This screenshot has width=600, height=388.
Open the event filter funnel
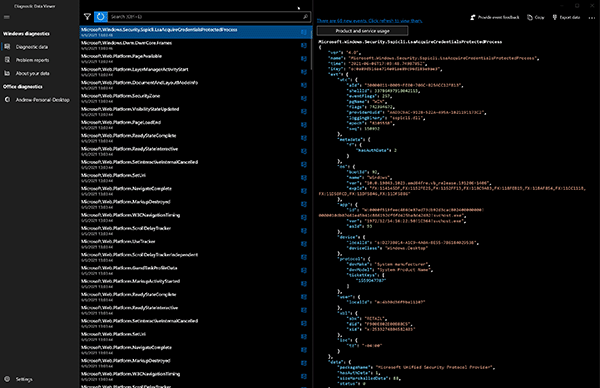pyautogui.click(x=87, y=16)
